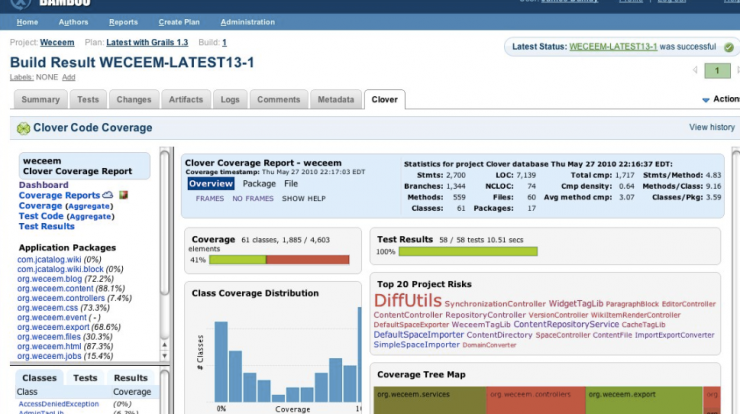740x414 pixels.
Task: Click org.weceem.export treemap block
Action: [644, 400]
